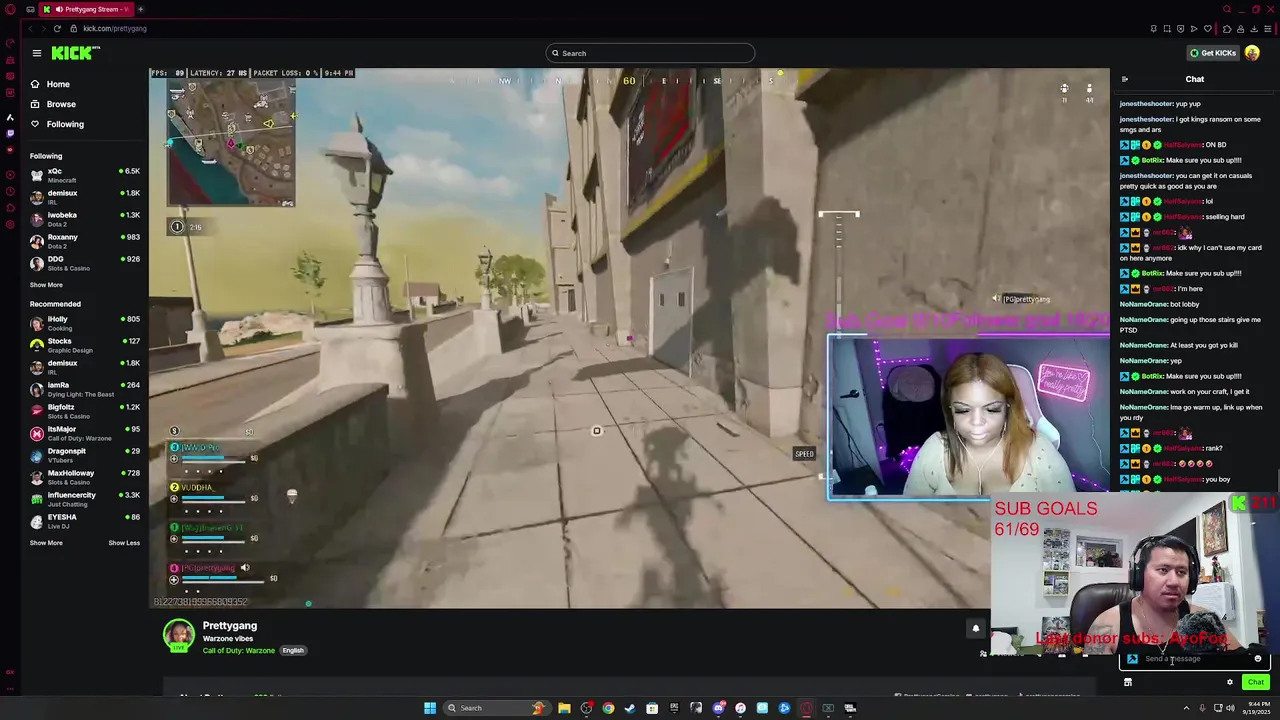1280x720 pixels.
Task: Select the Prettygang Stream browser tab
Action: tap(88, 9)
